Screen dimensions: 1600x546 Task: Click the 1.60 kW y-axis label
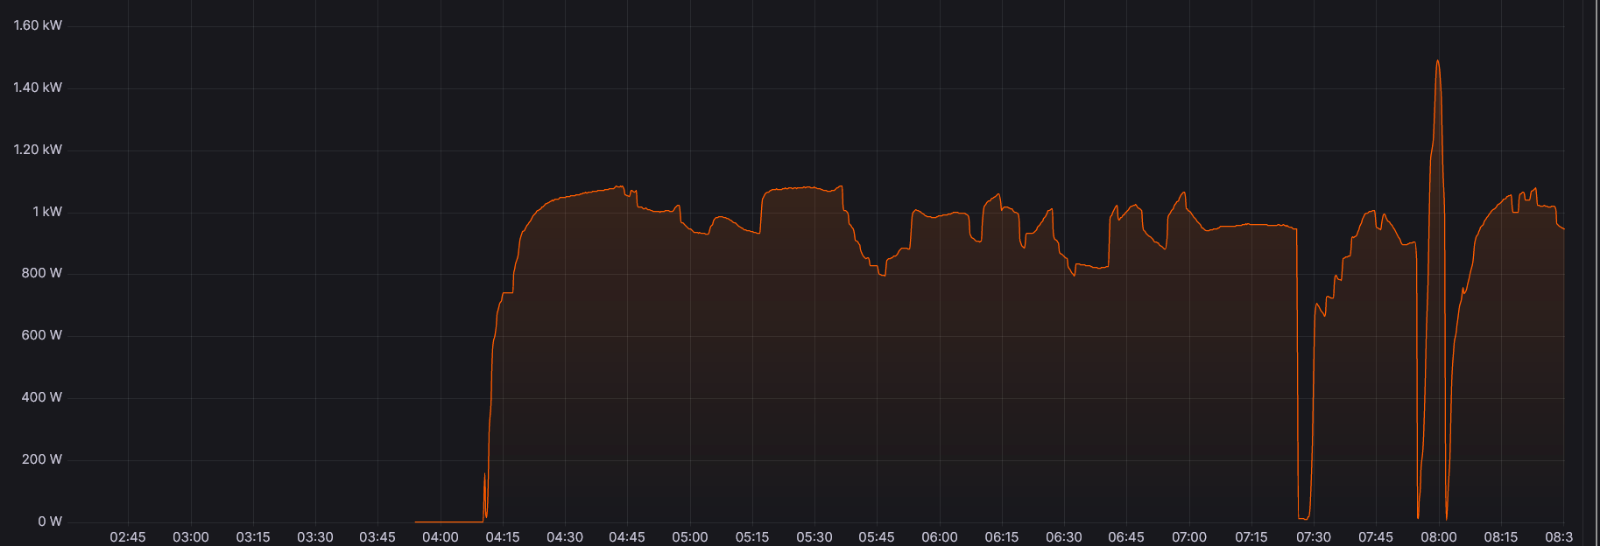(x=38, y=25)
